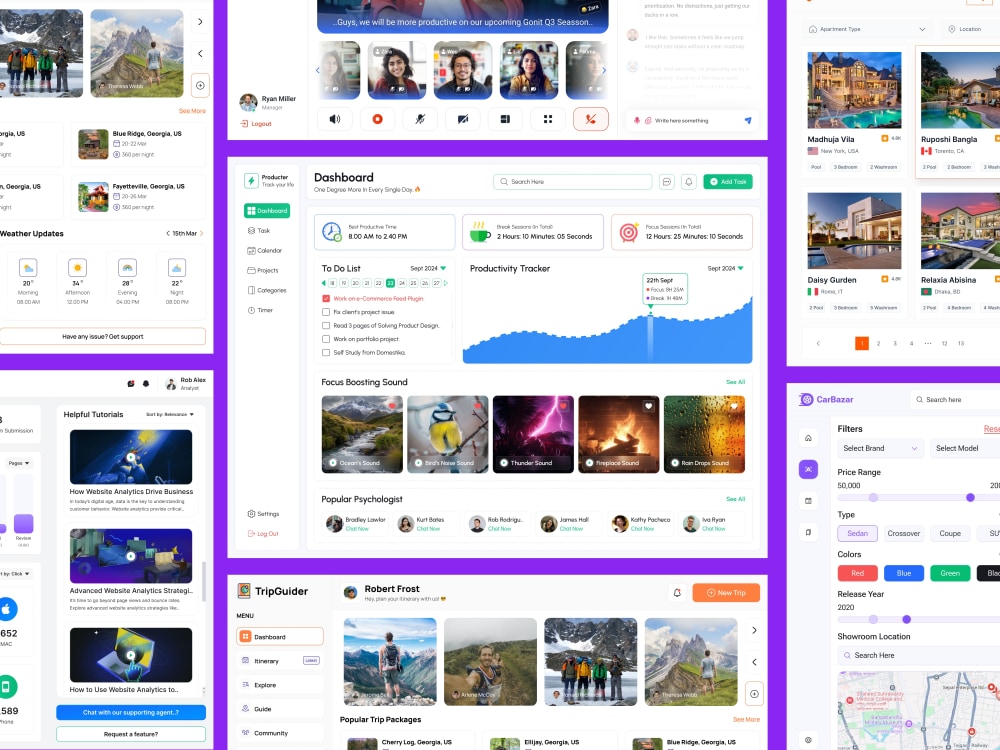The height and width of the screenshot is (750, 1000).
Task: Open the Pages dropdown in analytics panel
Action: click(18, 463)
